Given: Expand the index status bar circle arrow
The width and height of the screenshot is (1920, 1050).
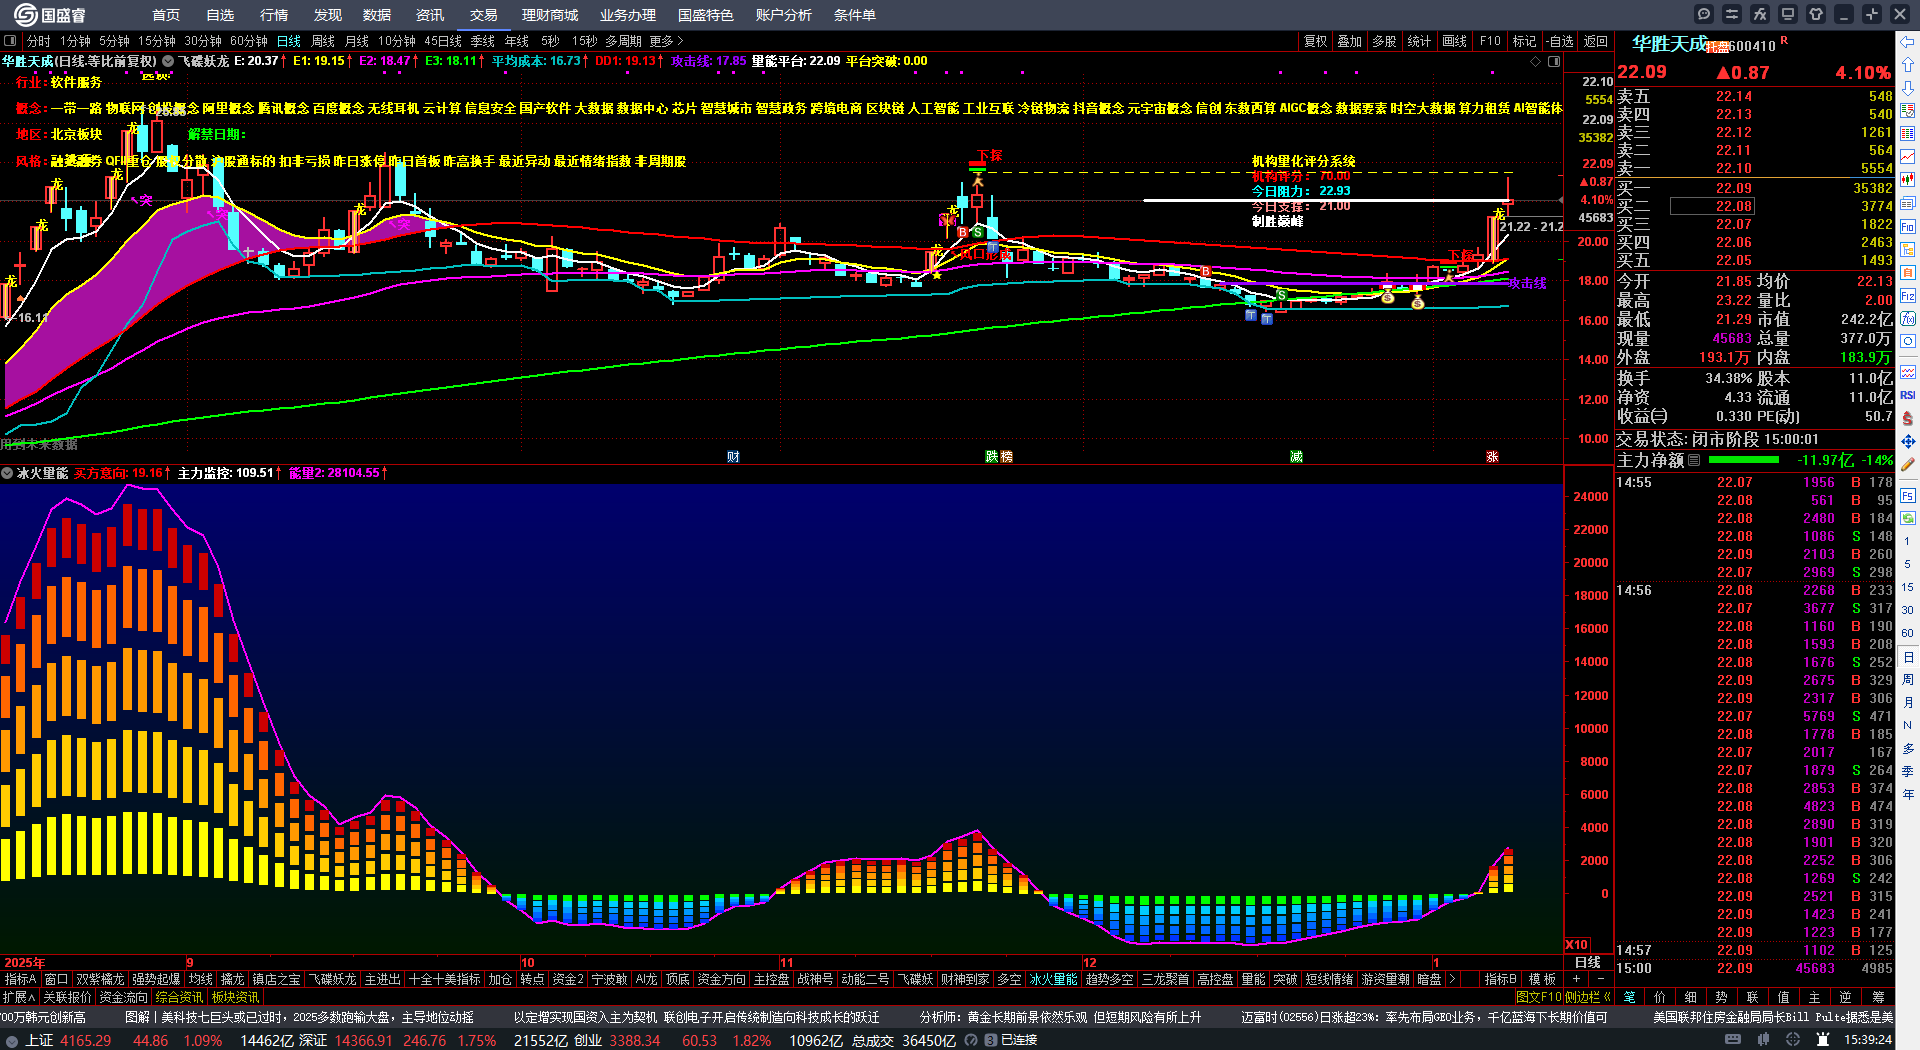Looking at the screenshot, I should tap(12, 1040).
